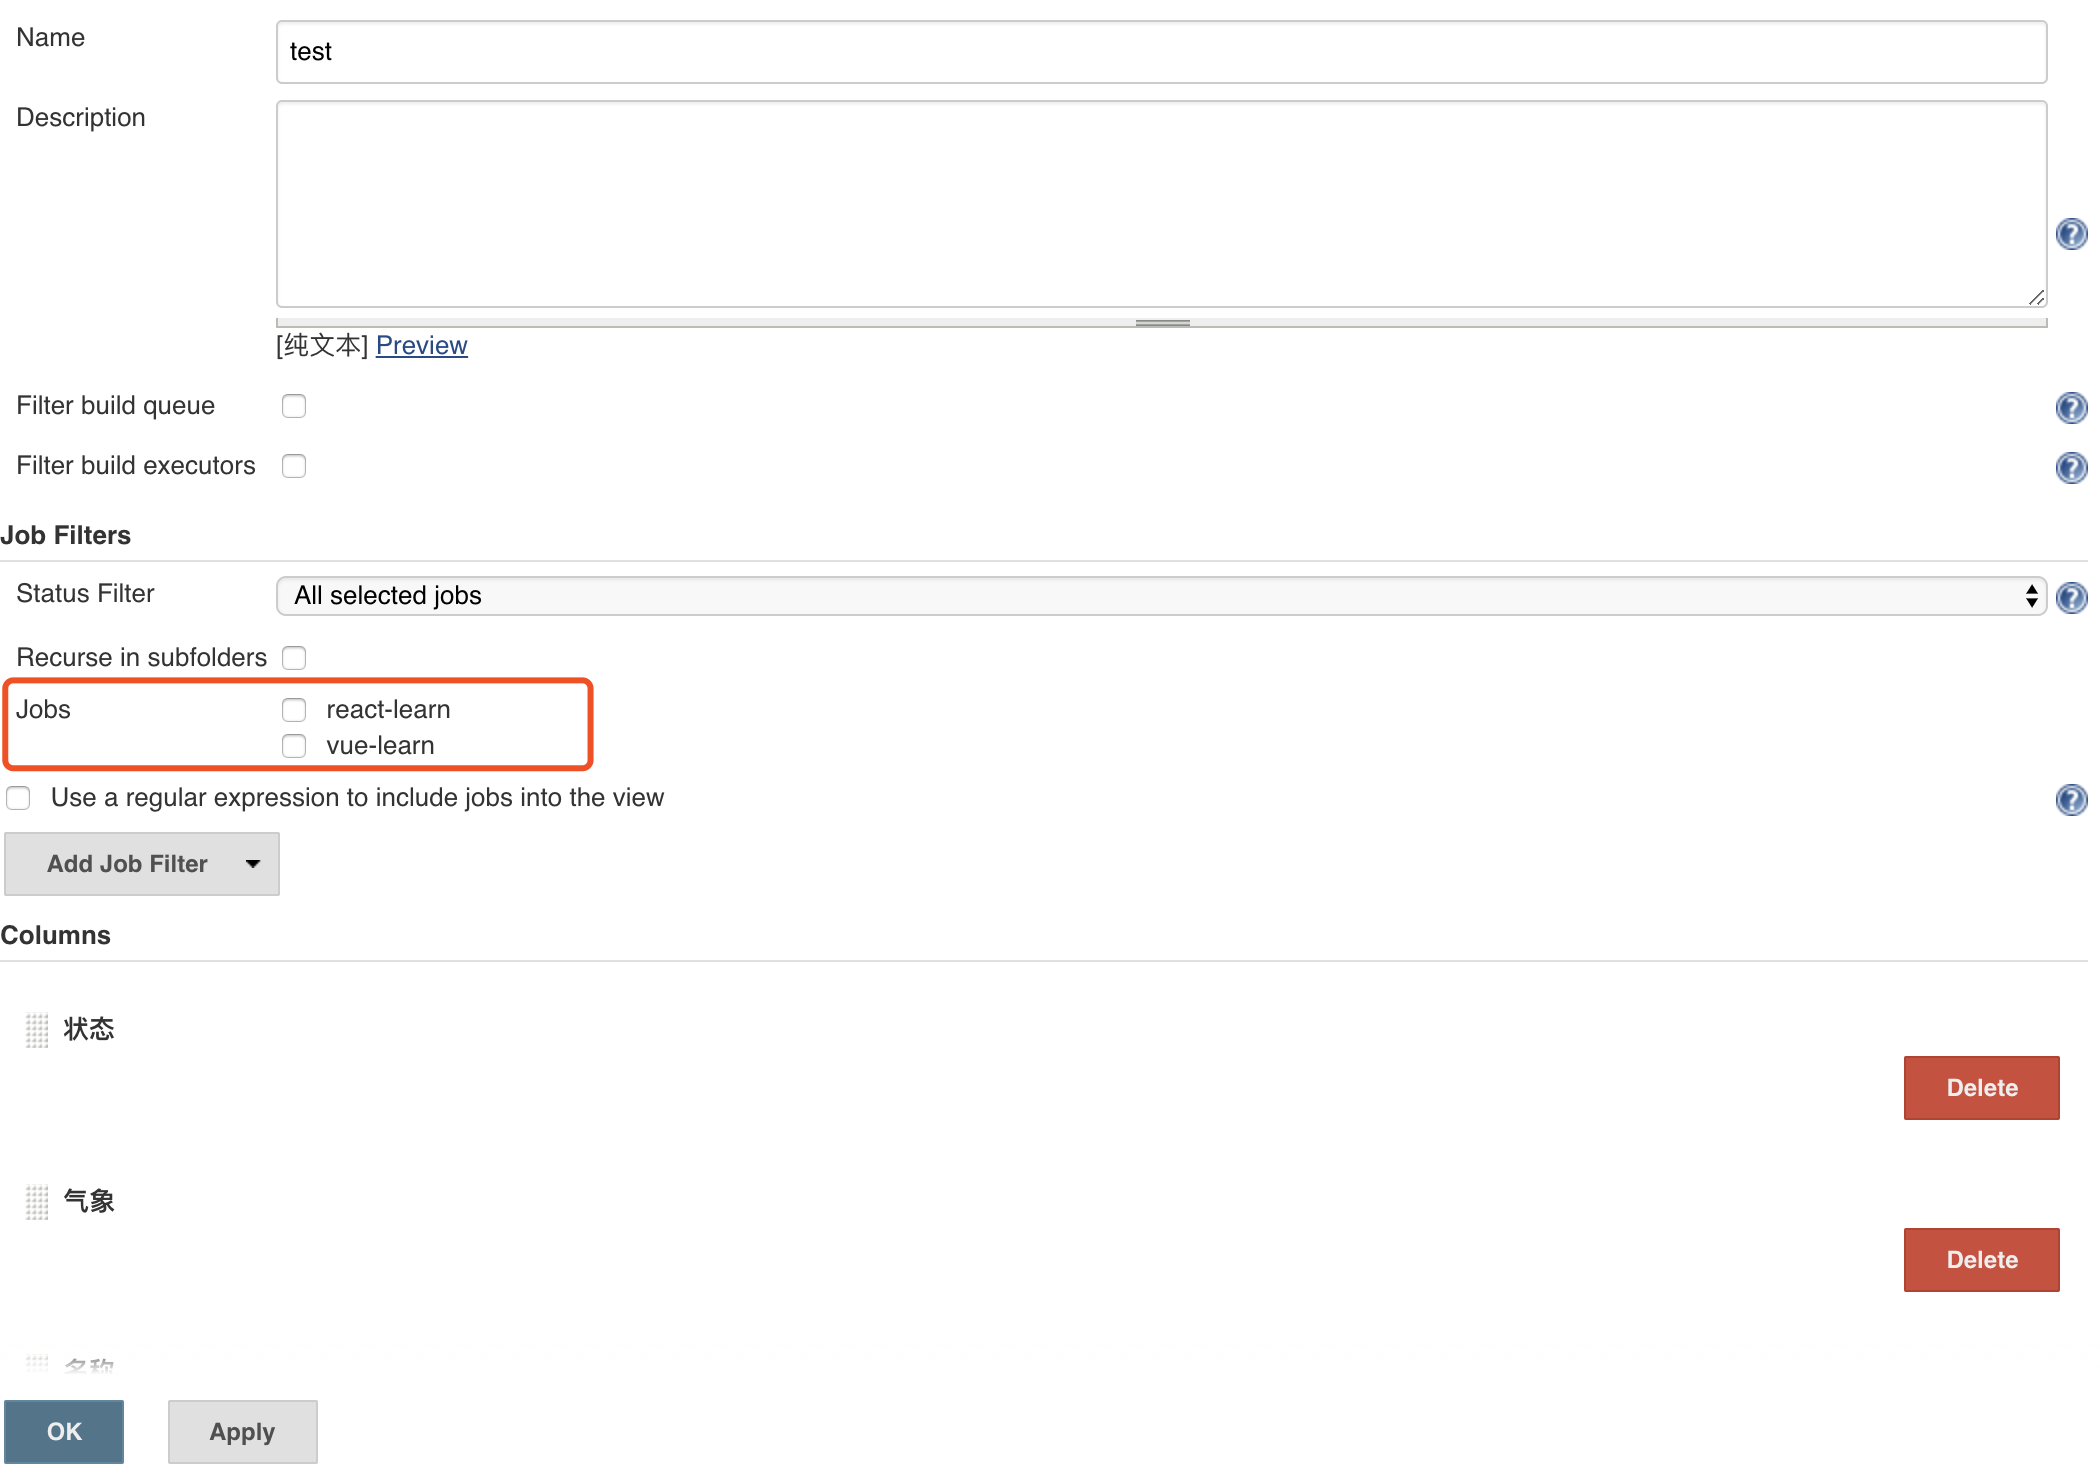The height and width of the screenshot is (1478, 2100).
Task: Toggle Recurse in subfolders checkbox
Action: click(294, 658)
